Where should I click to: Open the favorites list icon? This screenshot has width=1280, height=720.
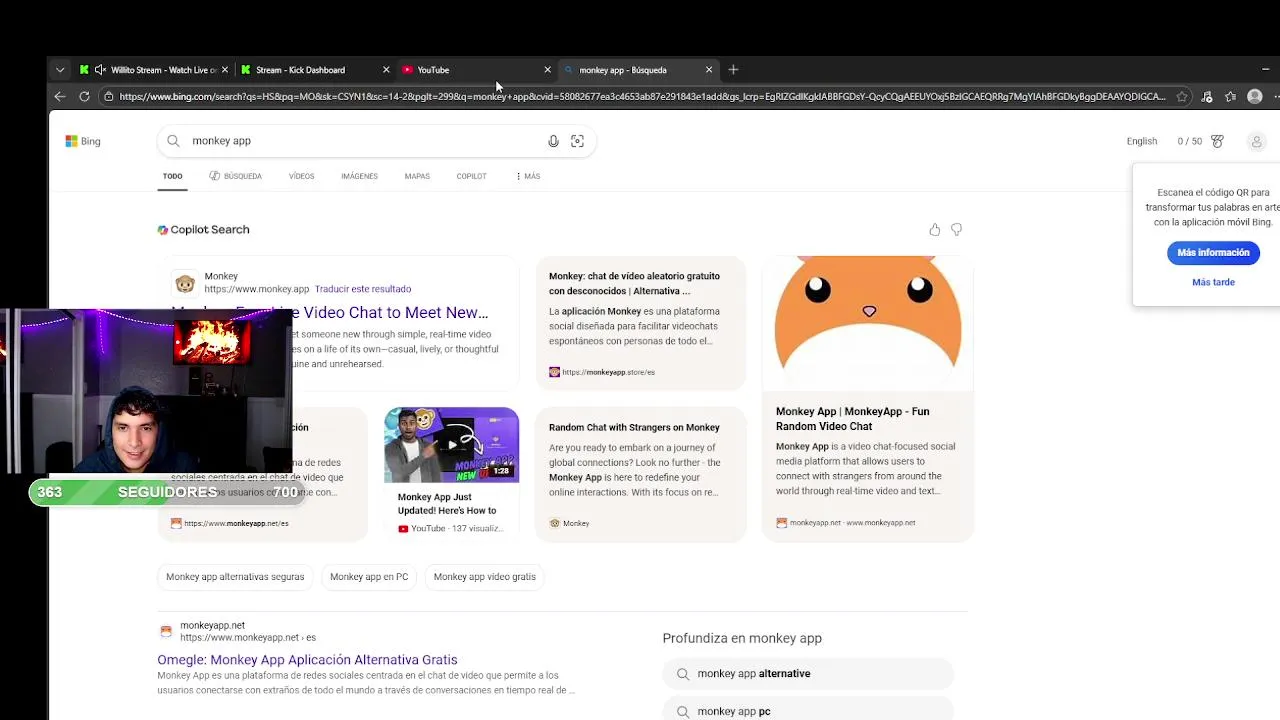[1231, 97]
